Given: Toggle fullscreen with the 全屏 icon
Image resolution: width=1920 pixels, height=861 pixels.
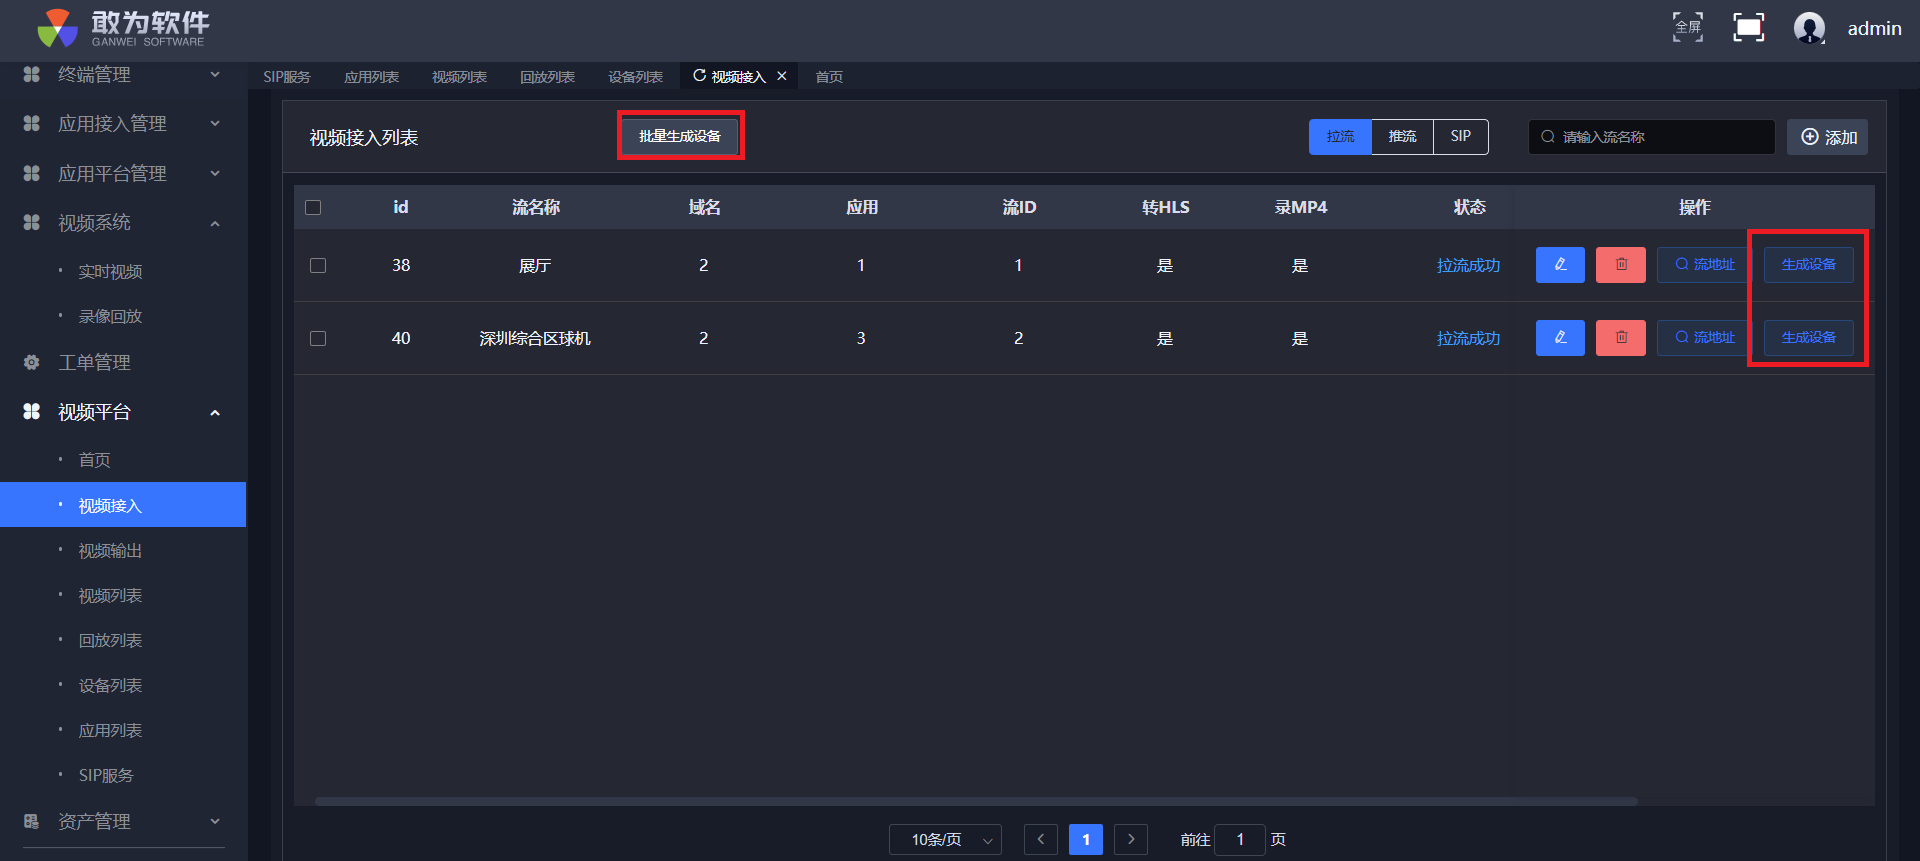Looking at the screenshot, I should tap(1688, 27).
